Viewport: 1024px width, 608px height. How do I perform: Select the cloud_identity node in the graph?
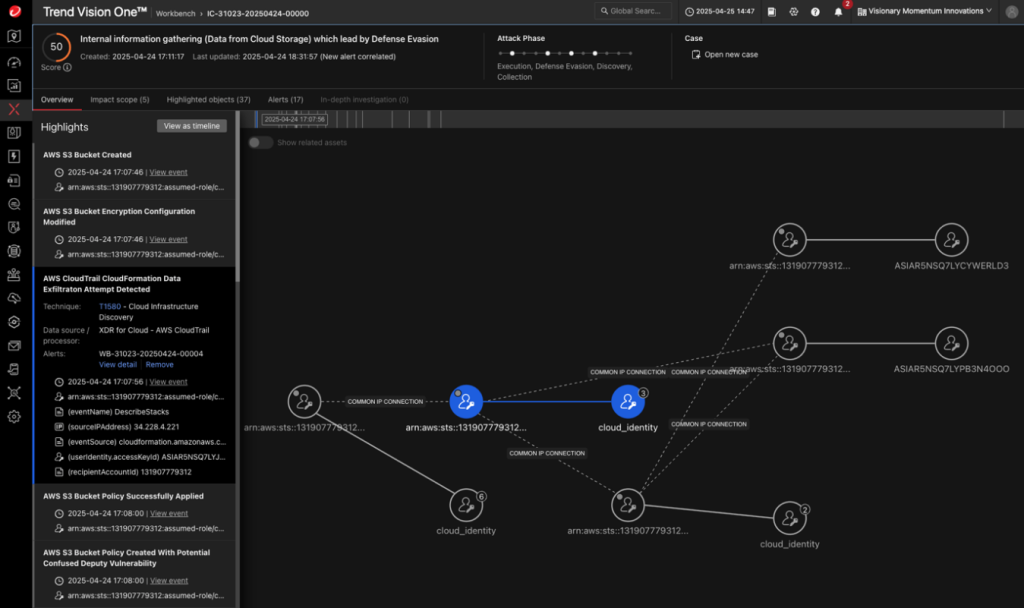(629, 403)
